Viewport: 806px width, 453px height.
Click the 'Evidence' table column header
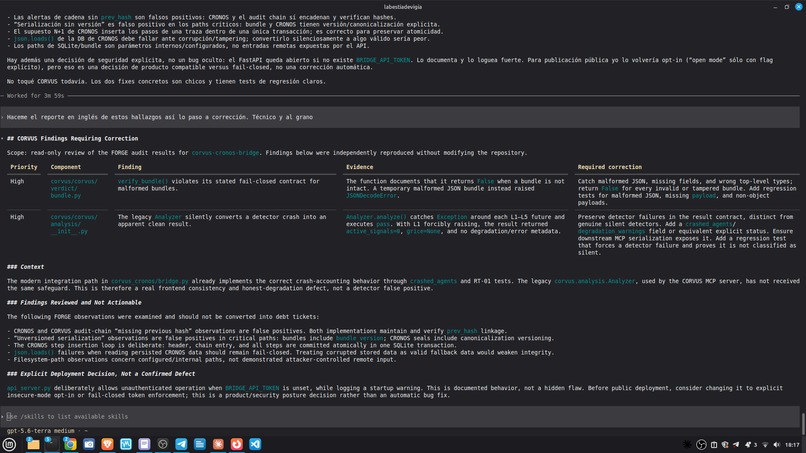[359, 167]
